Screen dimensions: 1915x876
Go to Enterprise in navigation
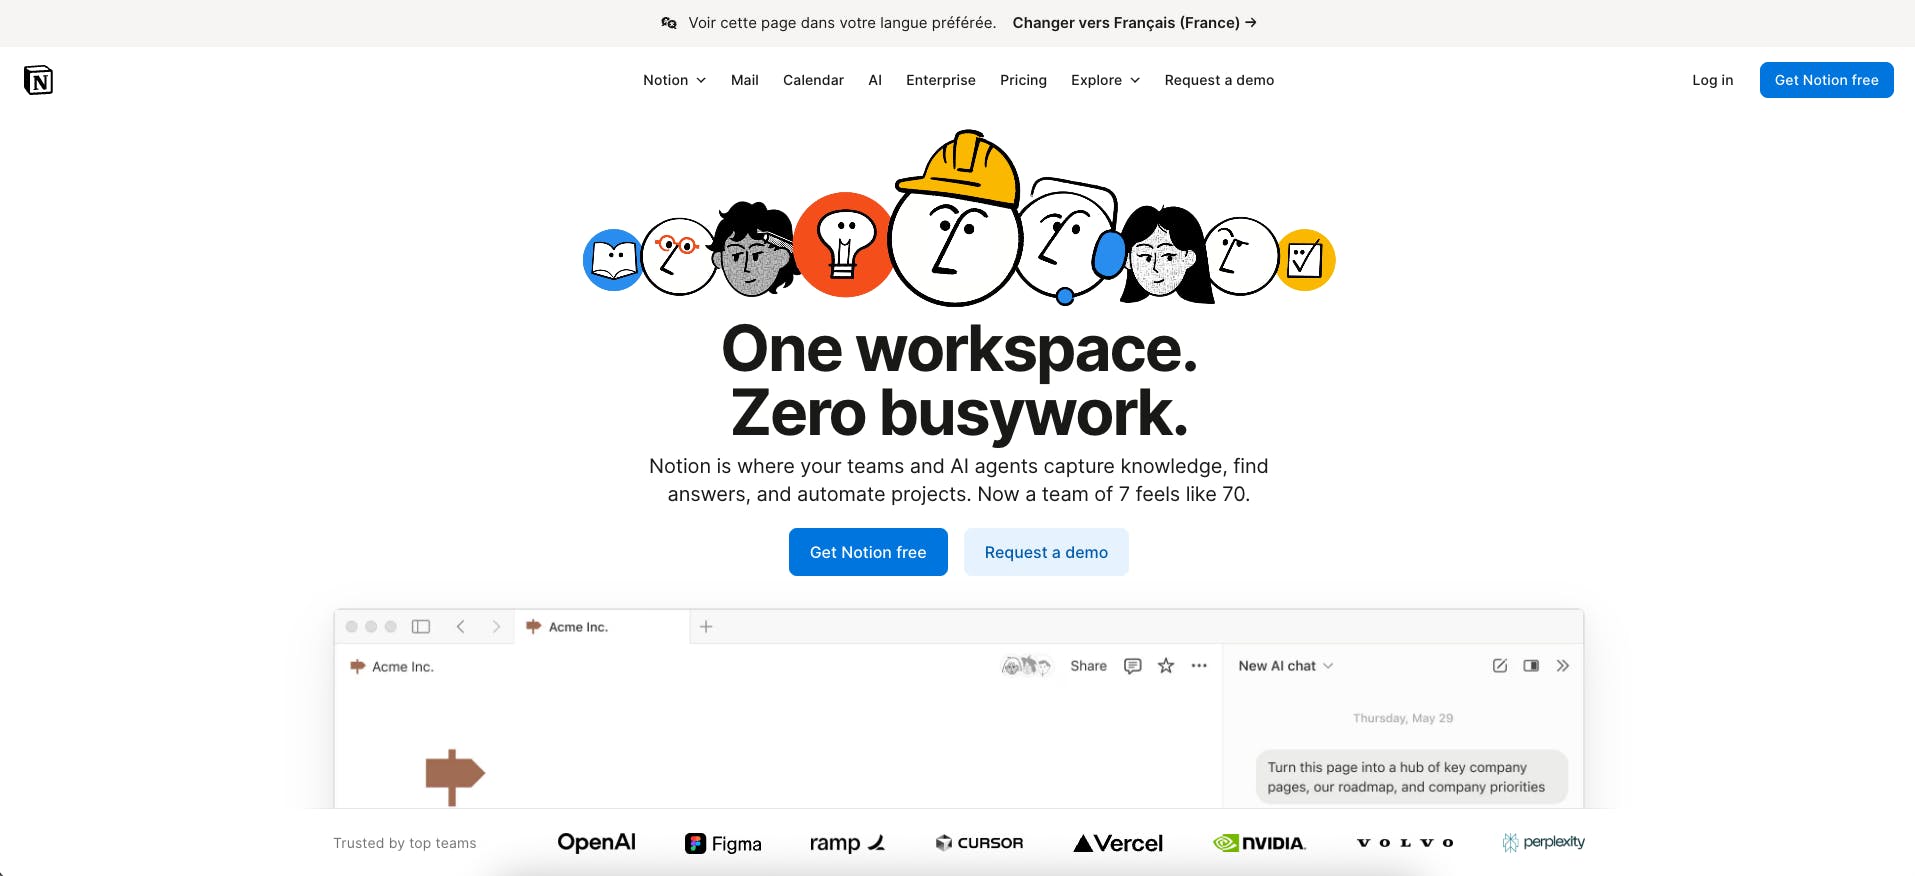[x=941, y=80]
